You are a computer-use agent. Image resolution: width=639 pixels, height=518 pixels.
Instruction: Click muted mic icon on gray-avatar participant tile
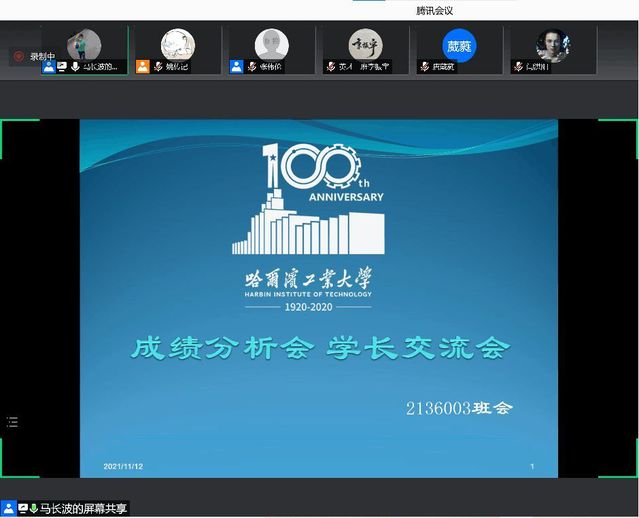pyautogui.click(x=252, y=66)
